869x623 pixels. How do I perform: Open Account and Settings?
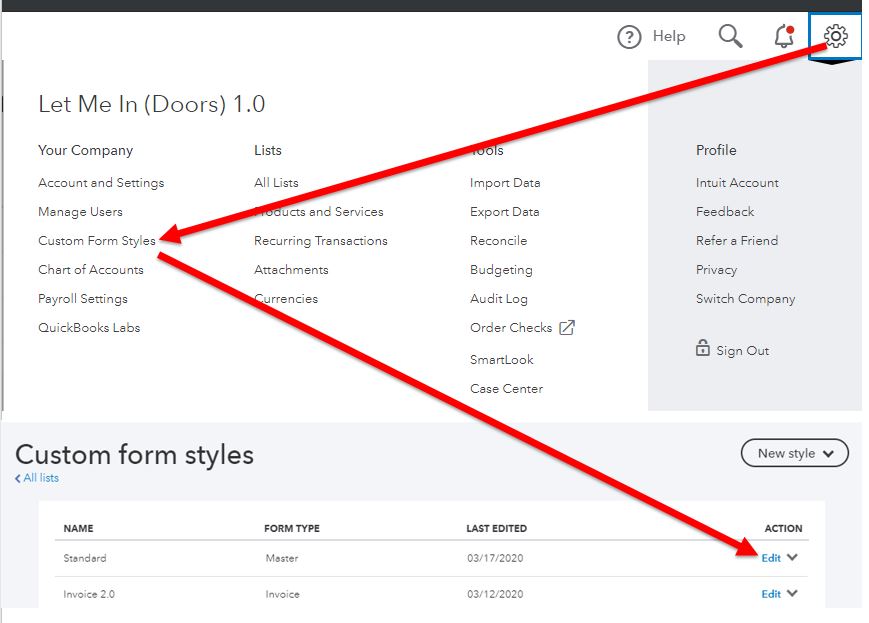101,183
